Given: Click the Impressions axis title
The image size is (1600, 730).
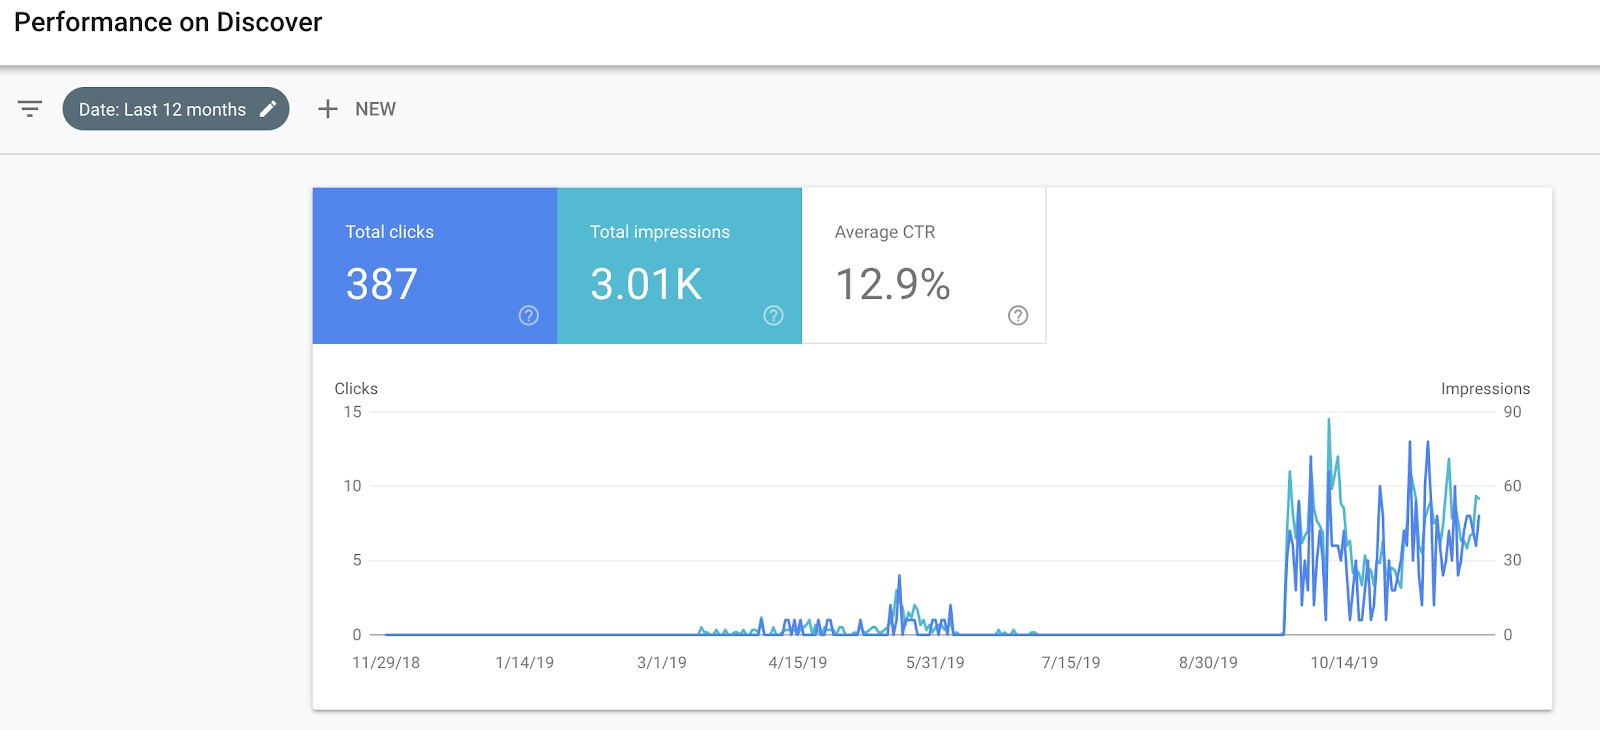Looking at the screenshot, I should tap(1485, 389).
